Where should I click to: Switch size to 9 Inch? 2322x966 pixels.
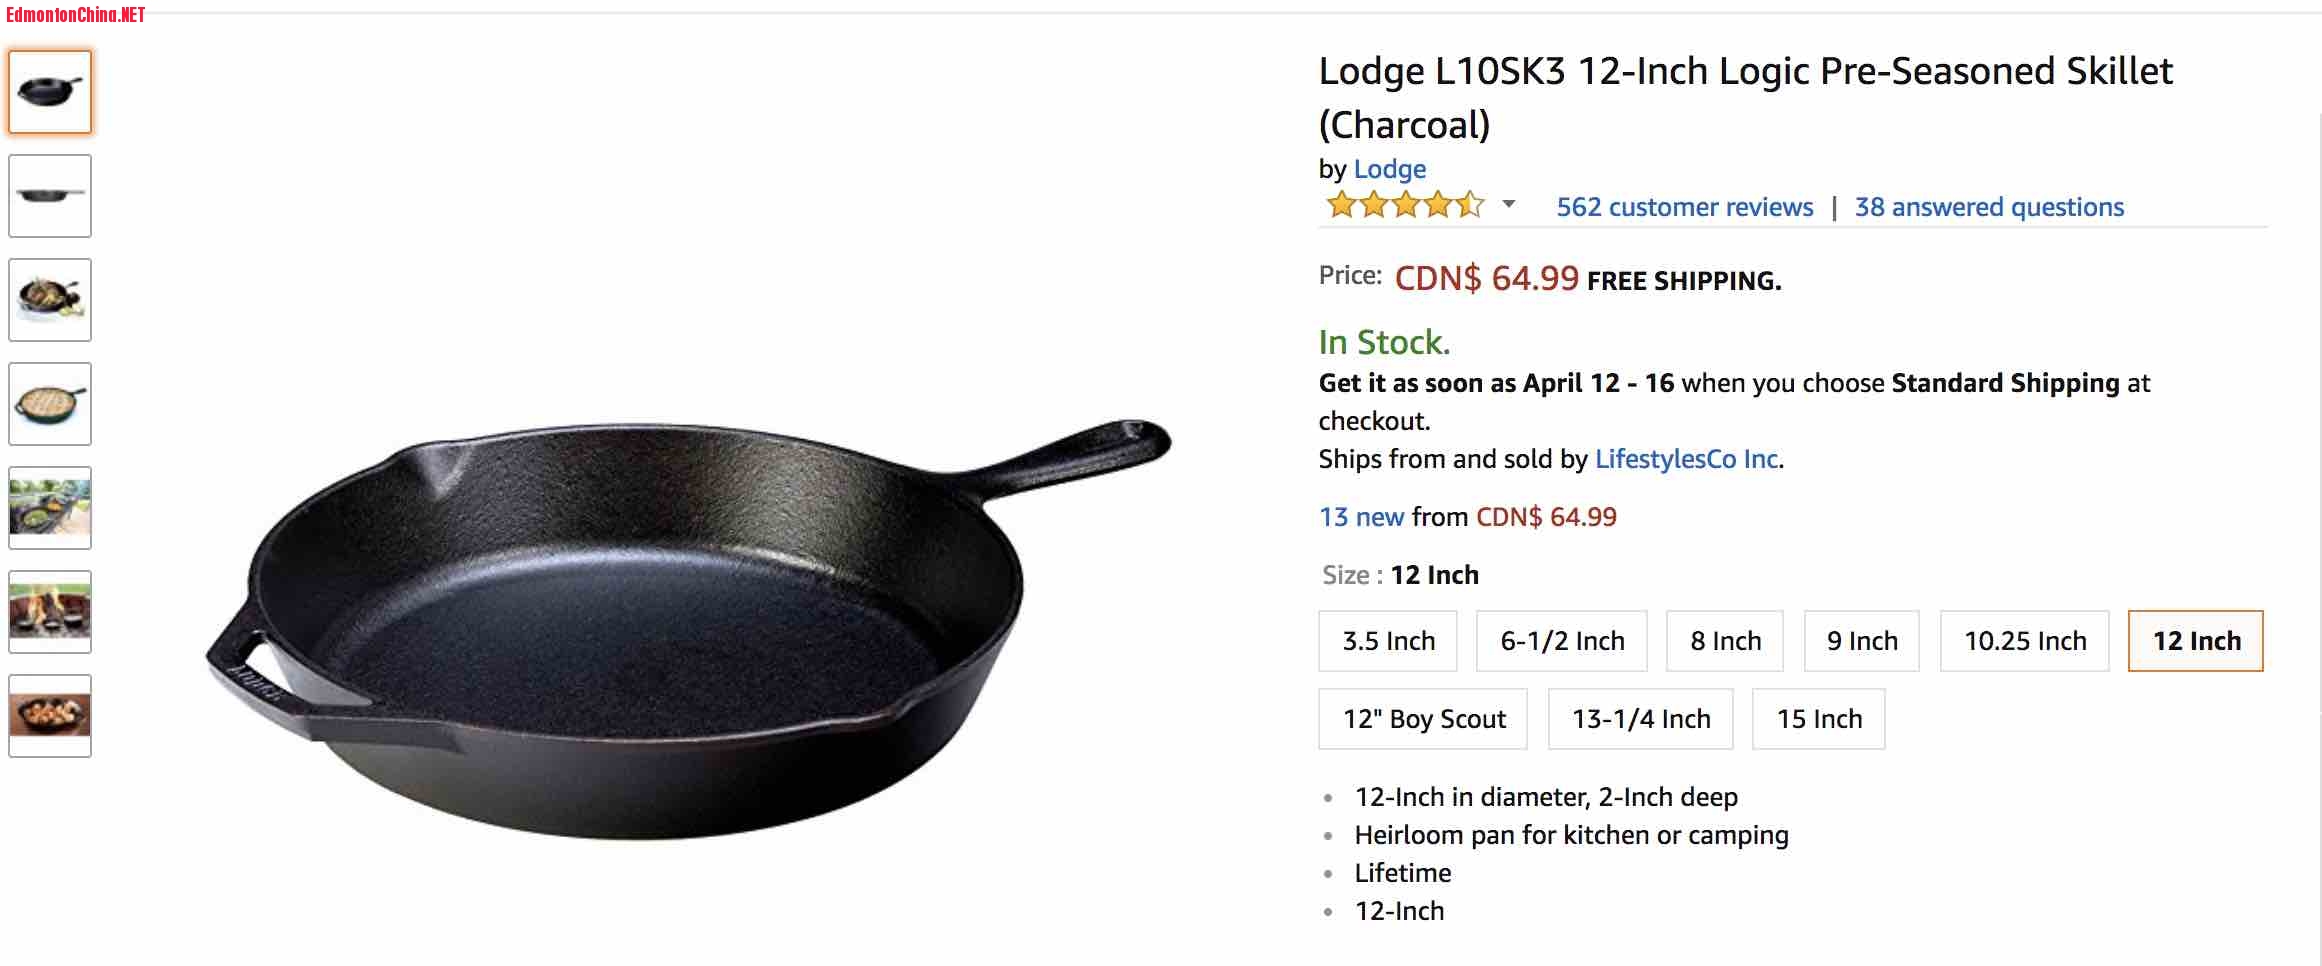pos(1862,641)
